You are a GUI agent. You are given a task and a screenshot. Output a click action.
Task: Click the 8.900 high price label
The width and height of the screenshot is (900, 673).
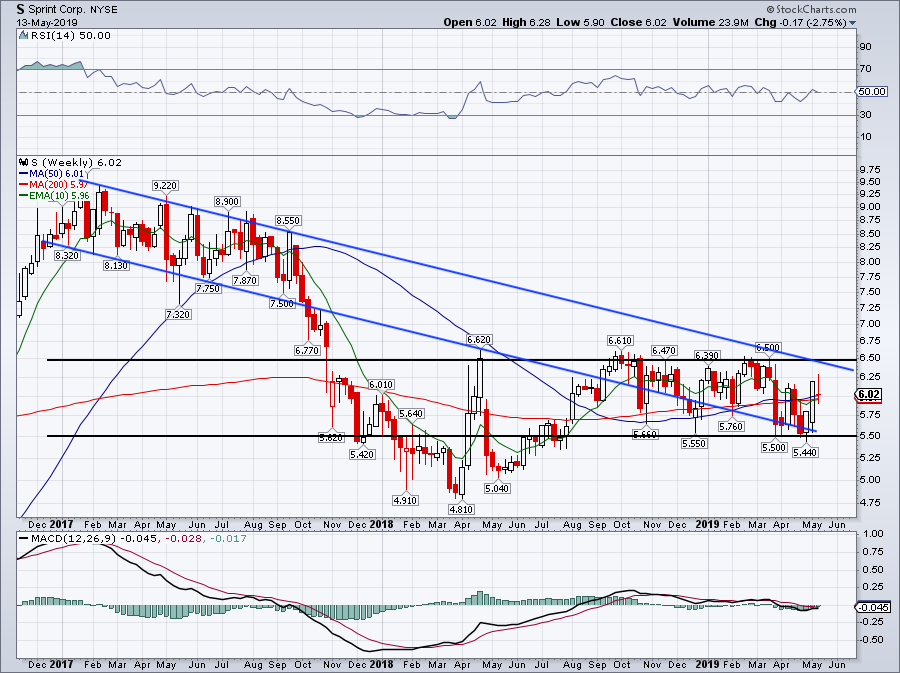(x=227, y=201)
